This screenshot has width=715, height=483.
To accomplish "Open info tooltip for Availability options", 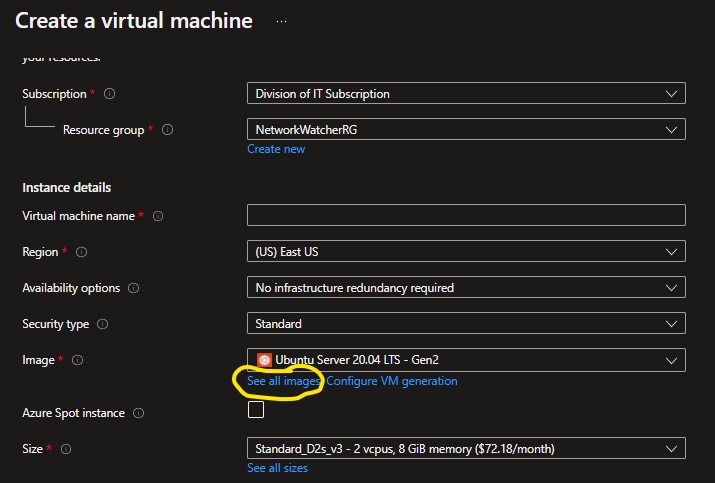I will pos(133,288).
